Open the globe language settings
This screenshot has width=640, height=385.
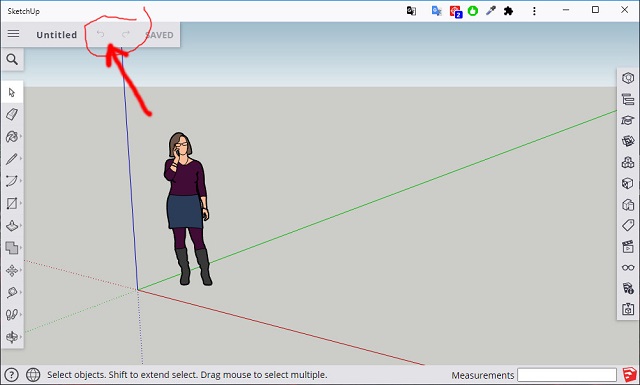pos(33,375)
